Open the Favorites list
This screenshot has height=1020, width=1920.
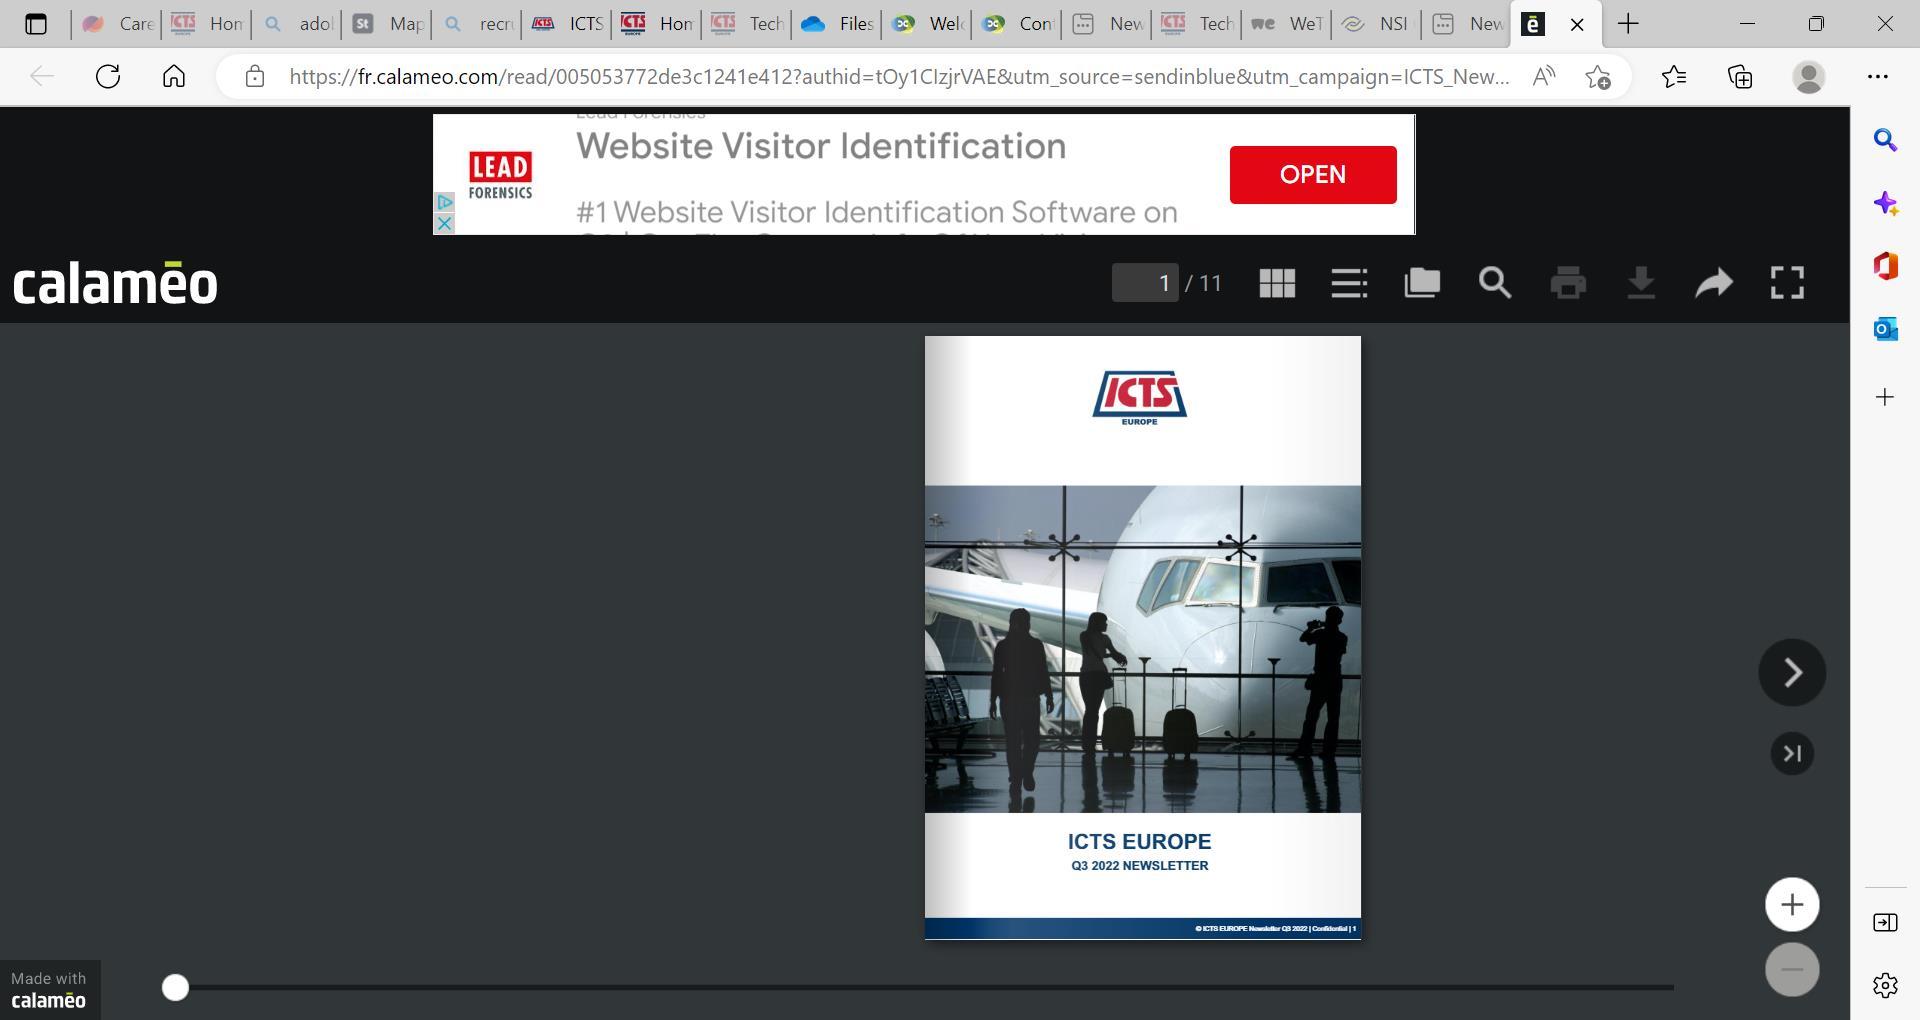coord(1674,77)
